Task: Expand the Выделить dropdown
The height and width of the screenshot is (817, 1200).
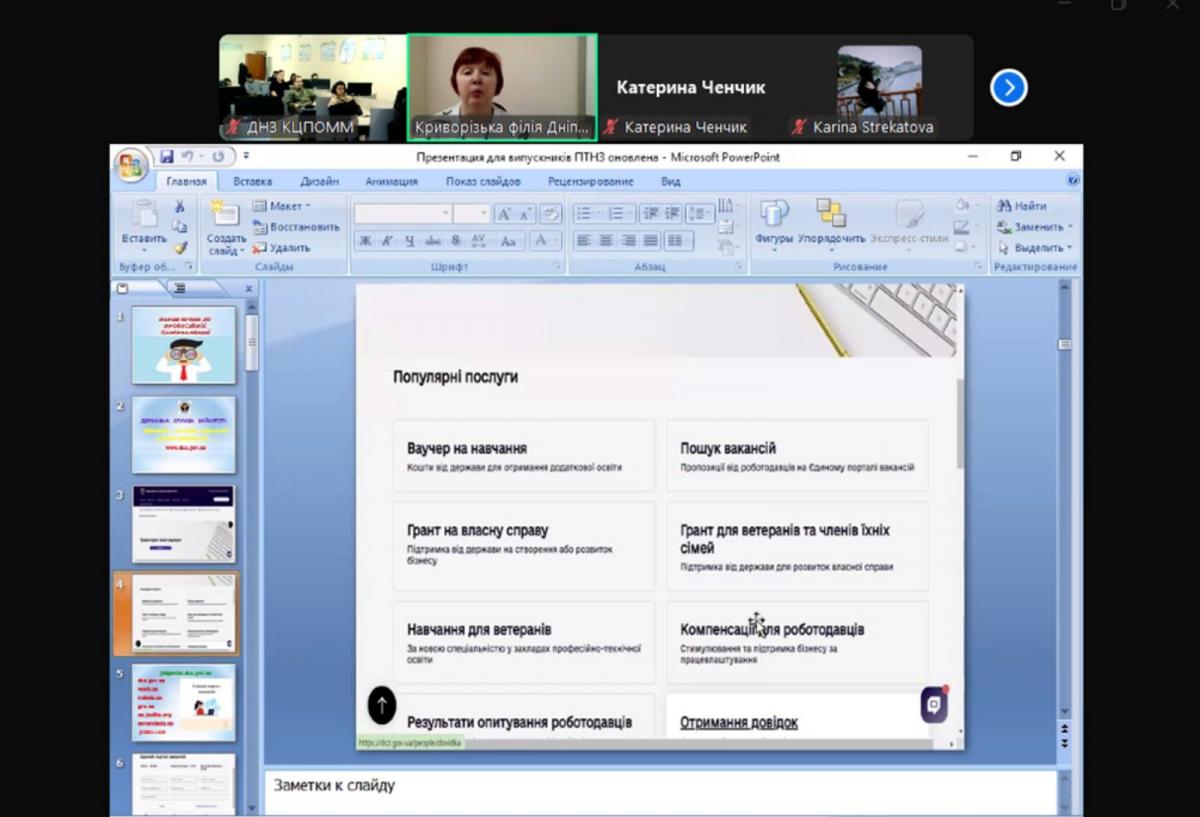Action: pos(1036,248)
